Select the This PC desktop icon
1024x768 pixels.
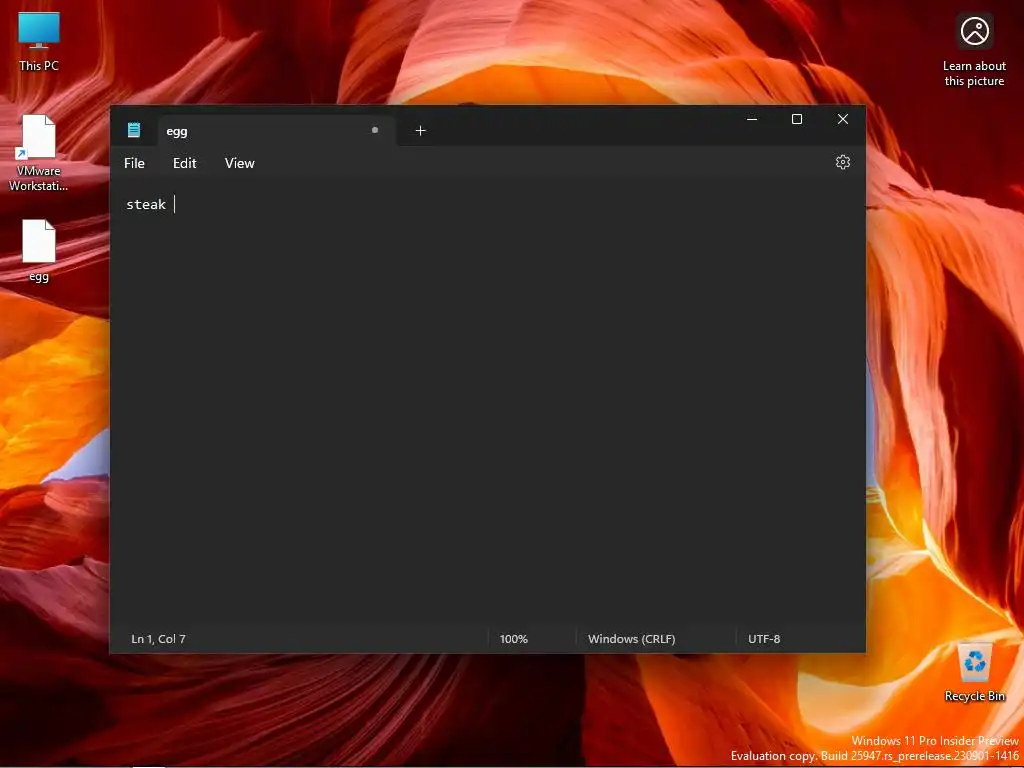click(39, 41)
